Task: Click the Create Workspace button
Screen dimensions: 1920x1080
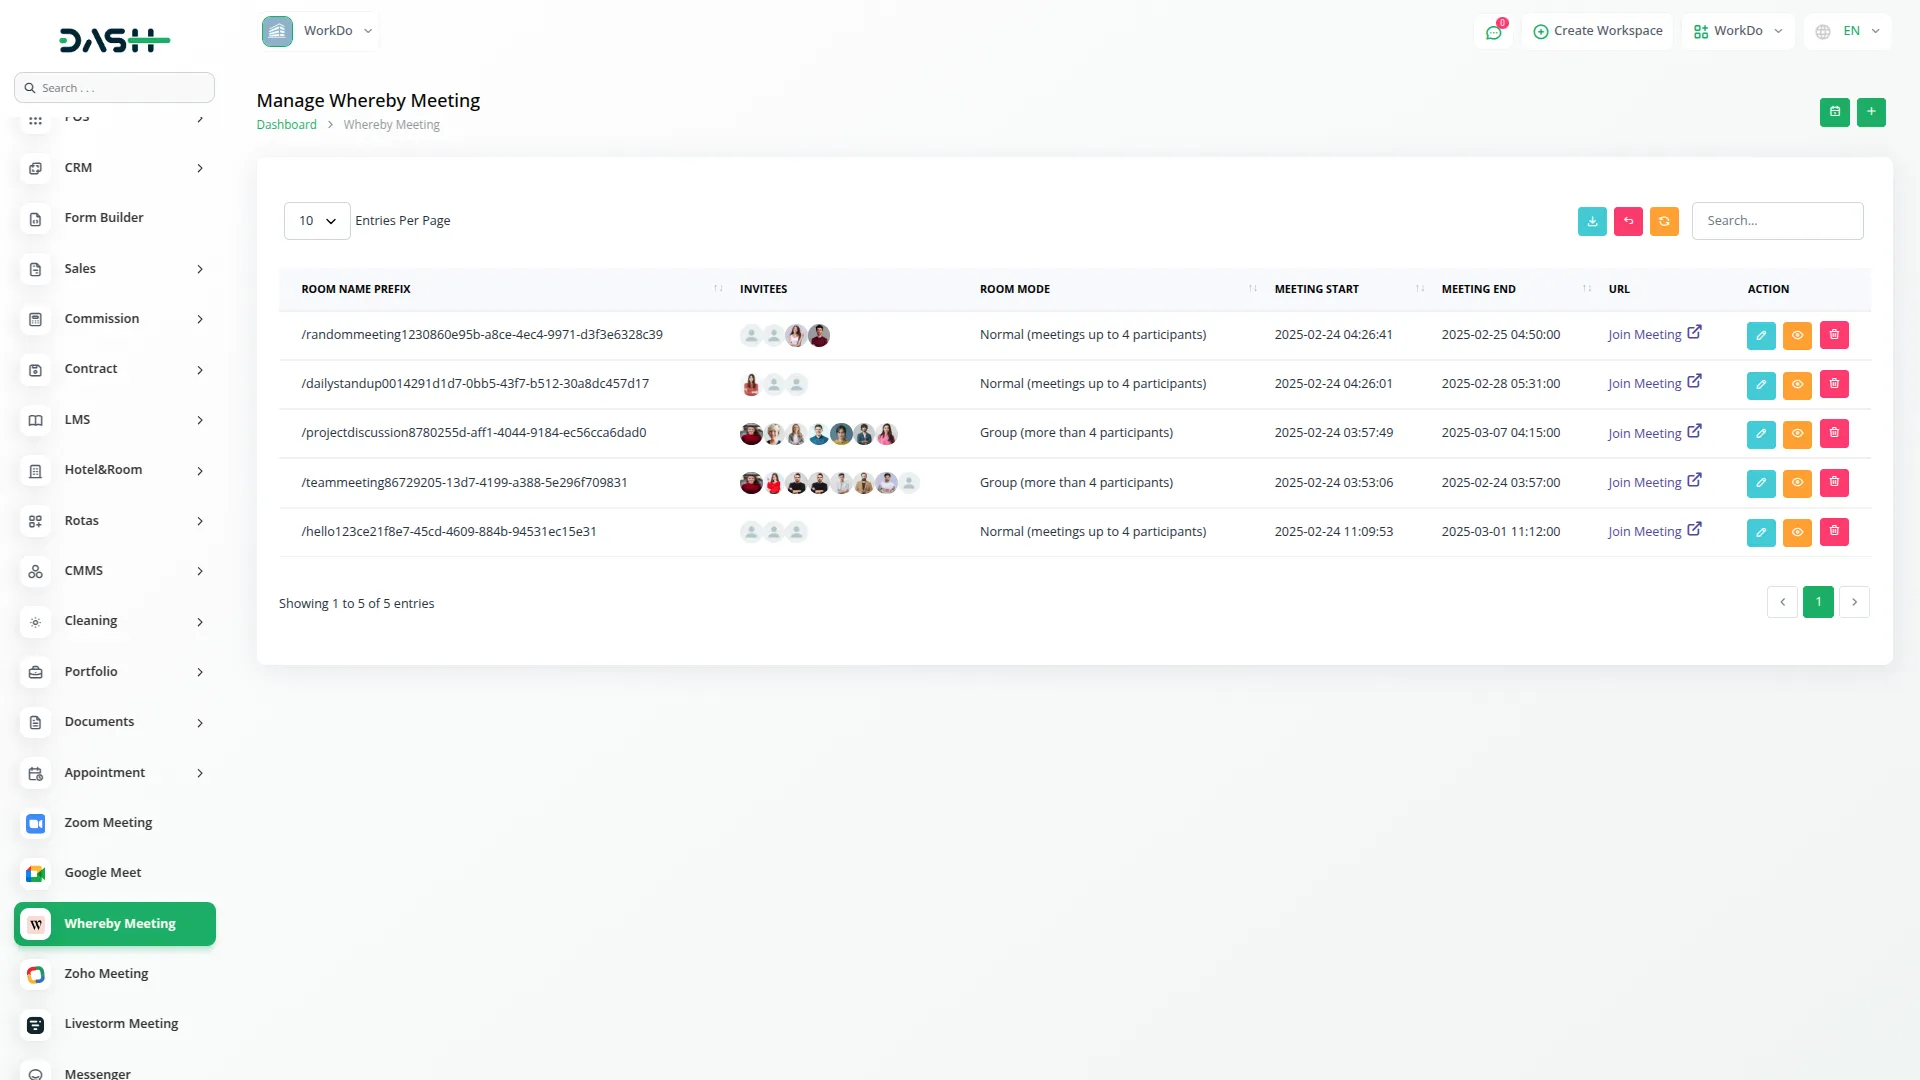Action: (x=1597, y=31)
